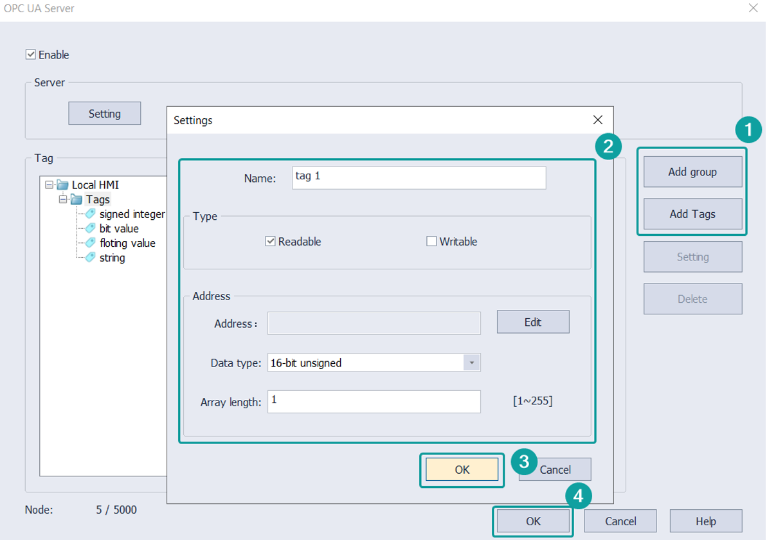Collapse the Local HMI tree node
The width and height of the screenshot is (767, 540).
(x=48, y=185)
